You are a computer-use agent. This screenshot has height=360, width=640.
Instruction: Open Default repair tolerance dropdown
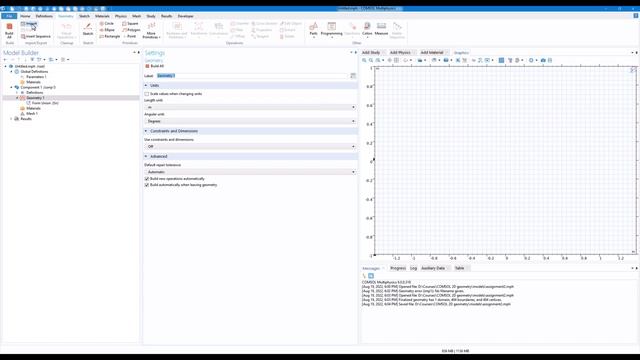(x=250, y=172)
